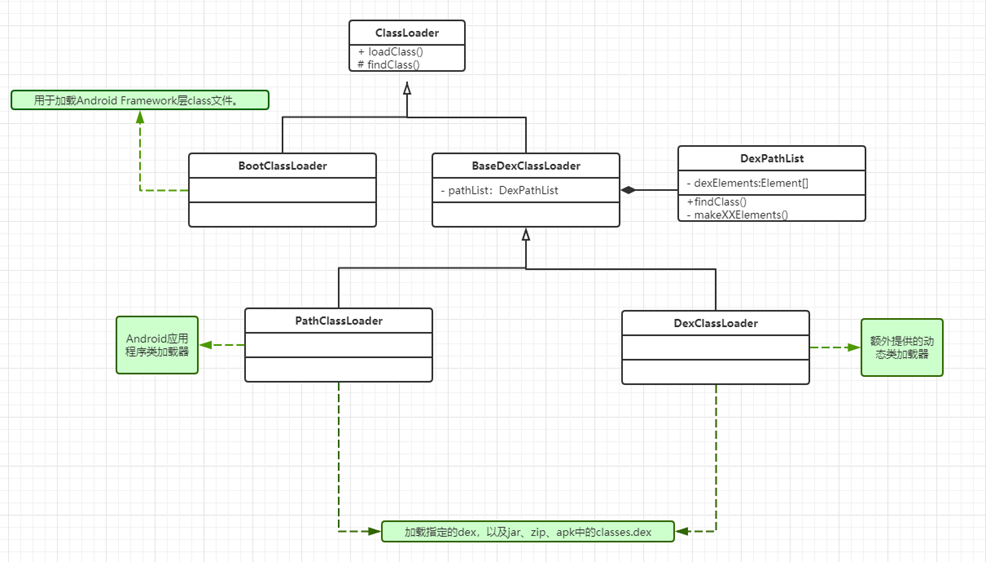
Task: Click the loadClass() method entry
Action: 391,52
